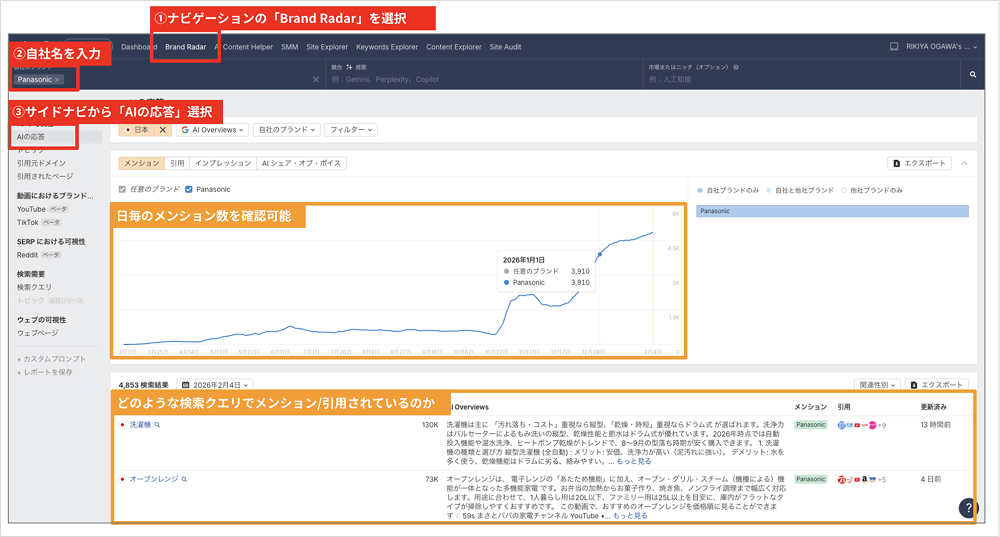Viewport: 1000px width, 537px height.
Task: Switch to the インプレッション tab
Action: [223, 163]
